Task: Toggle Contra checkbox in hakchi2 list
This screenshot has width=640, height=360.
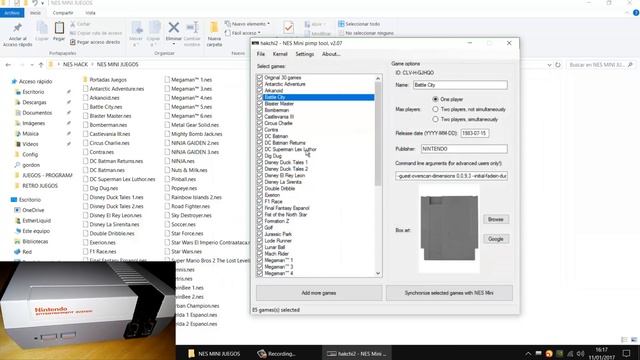Action: [x=260, y=129]
